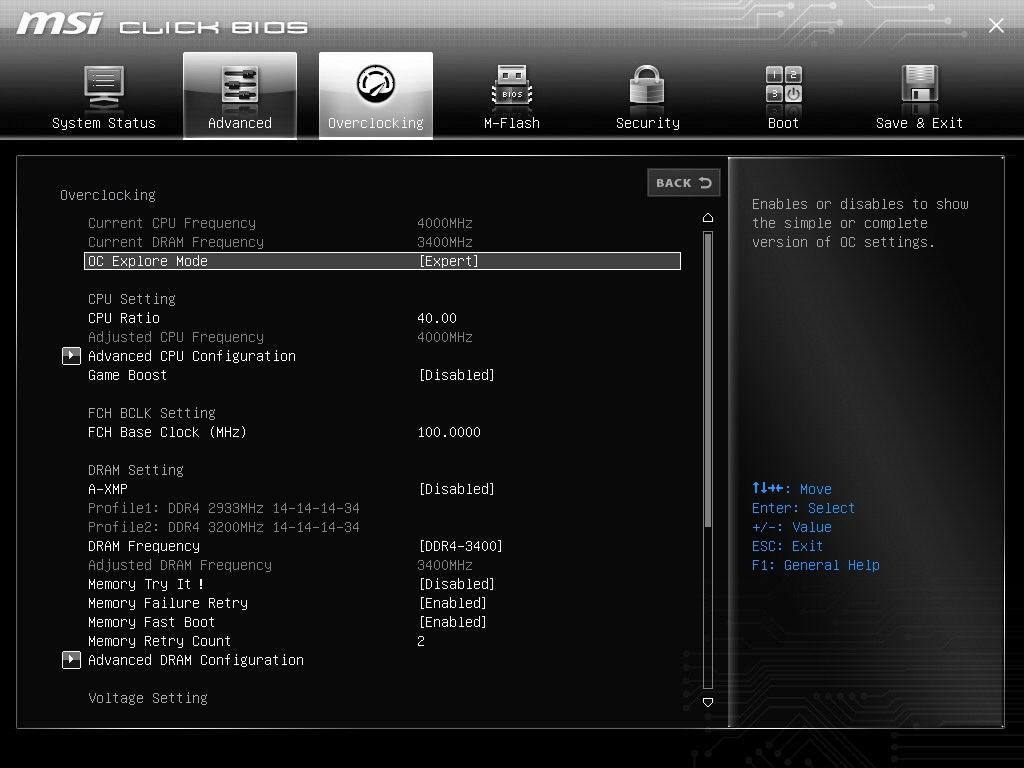Click the Voltage Setting section heading
This screenshot has width=1024, height=768.
coord(148,698)
